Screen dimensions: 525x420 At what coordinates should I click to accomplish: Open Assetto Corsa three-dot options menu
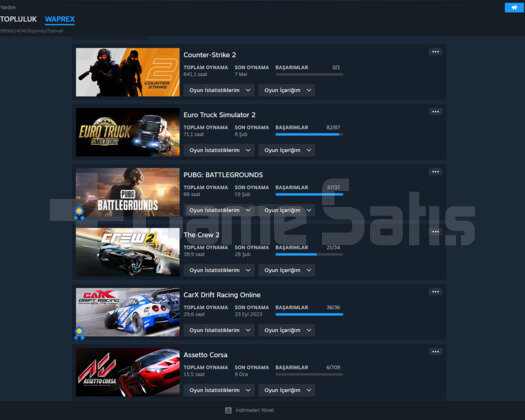tap(435, 351)
